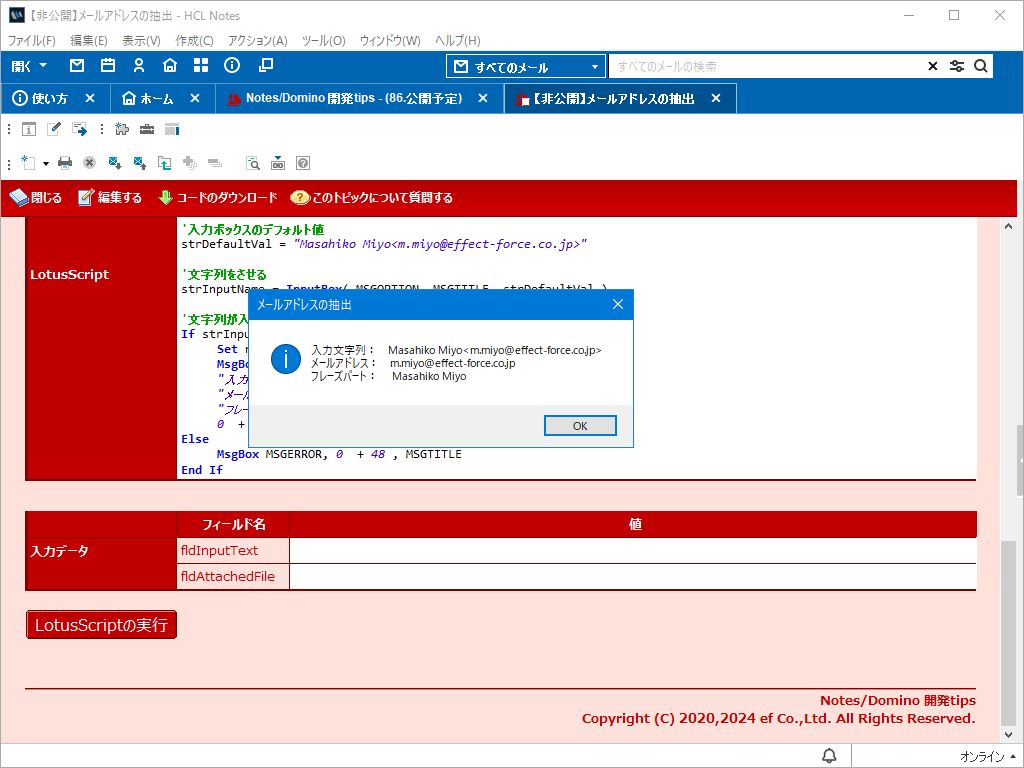Open the アクション(A) menu
This screenshot has width=1024, height=768.
click(257, 41)
